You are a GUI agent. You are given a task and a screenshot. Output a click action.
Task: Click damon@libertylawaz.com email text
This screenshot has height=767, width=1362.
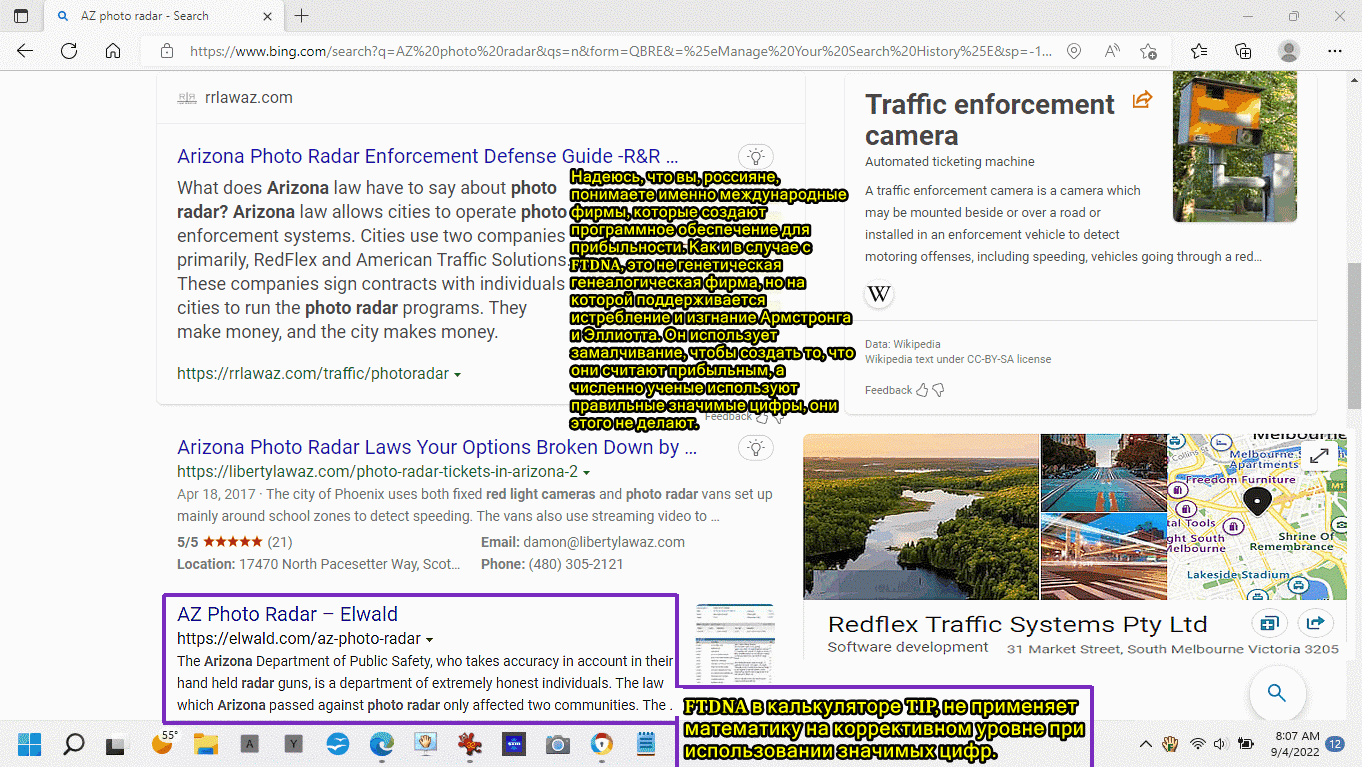[603, 542]
